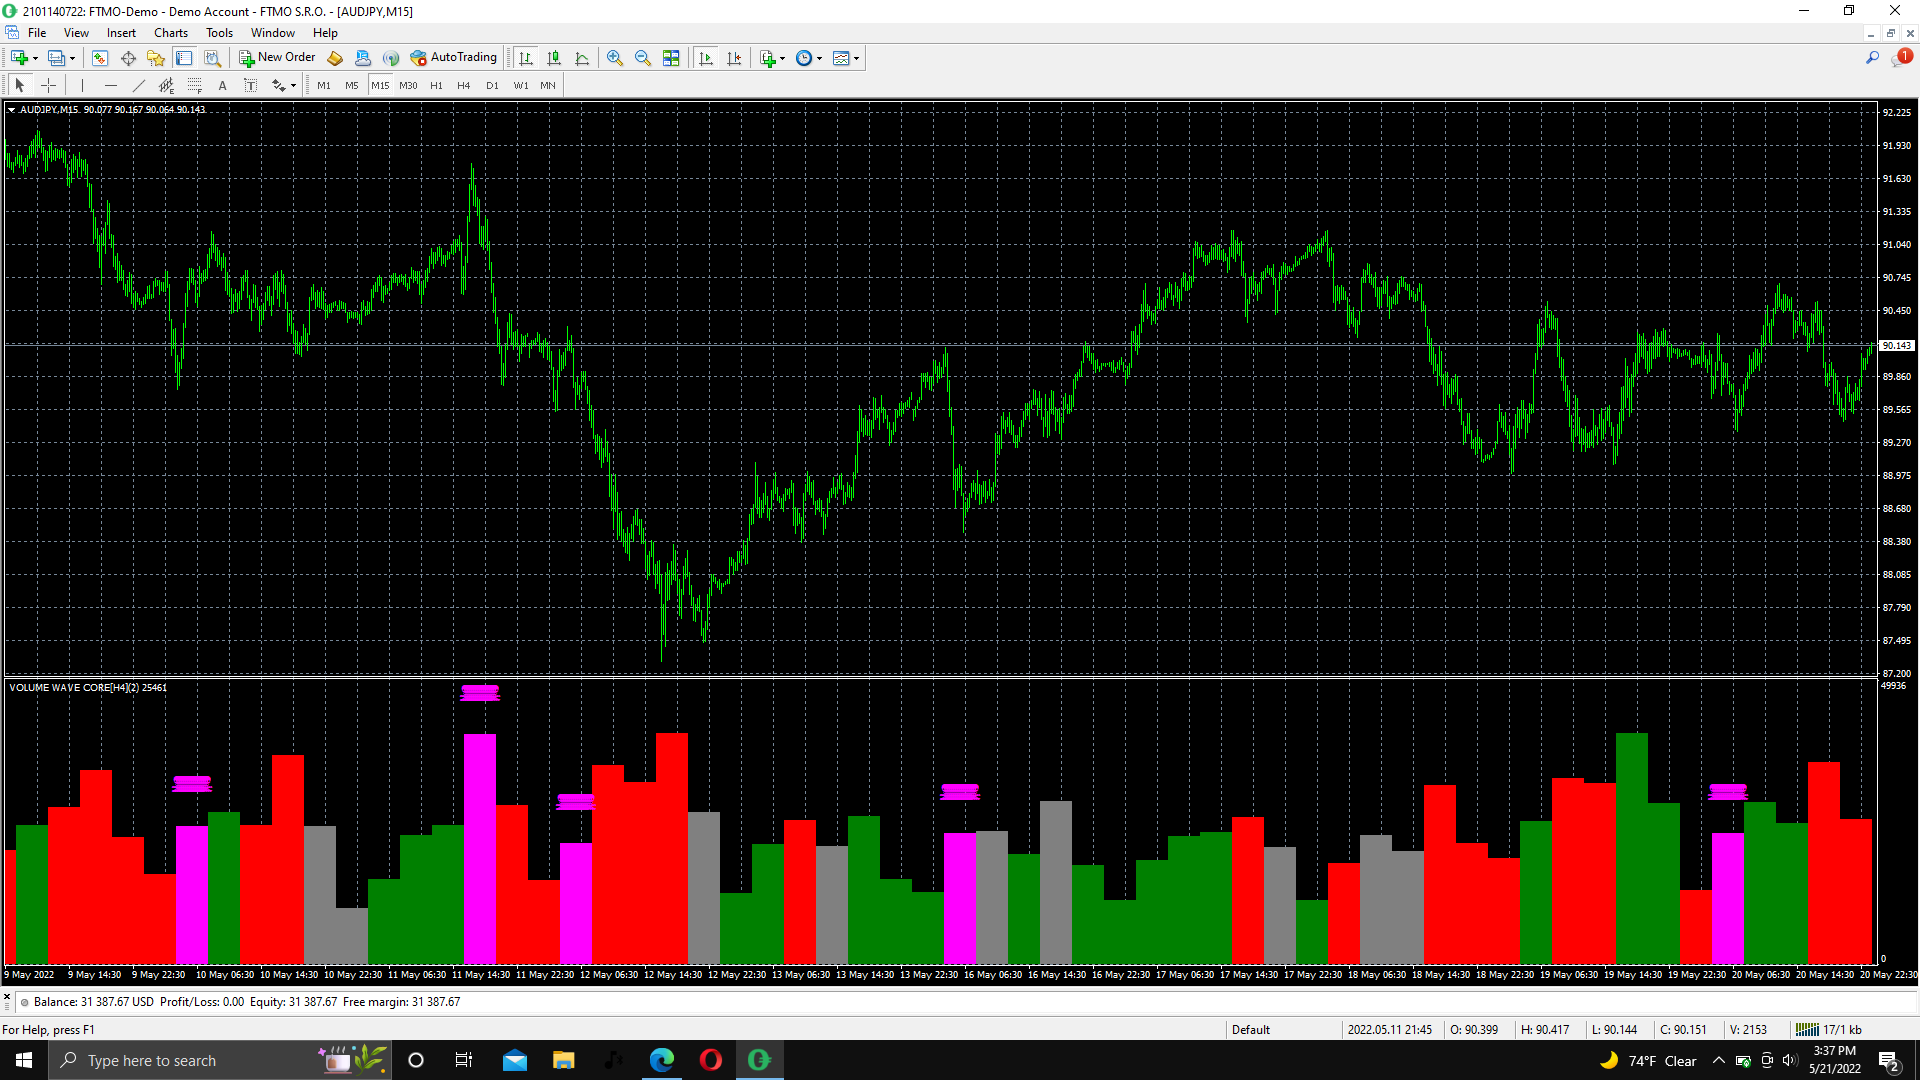Select the crosshair tool

(x=48, y=86)
